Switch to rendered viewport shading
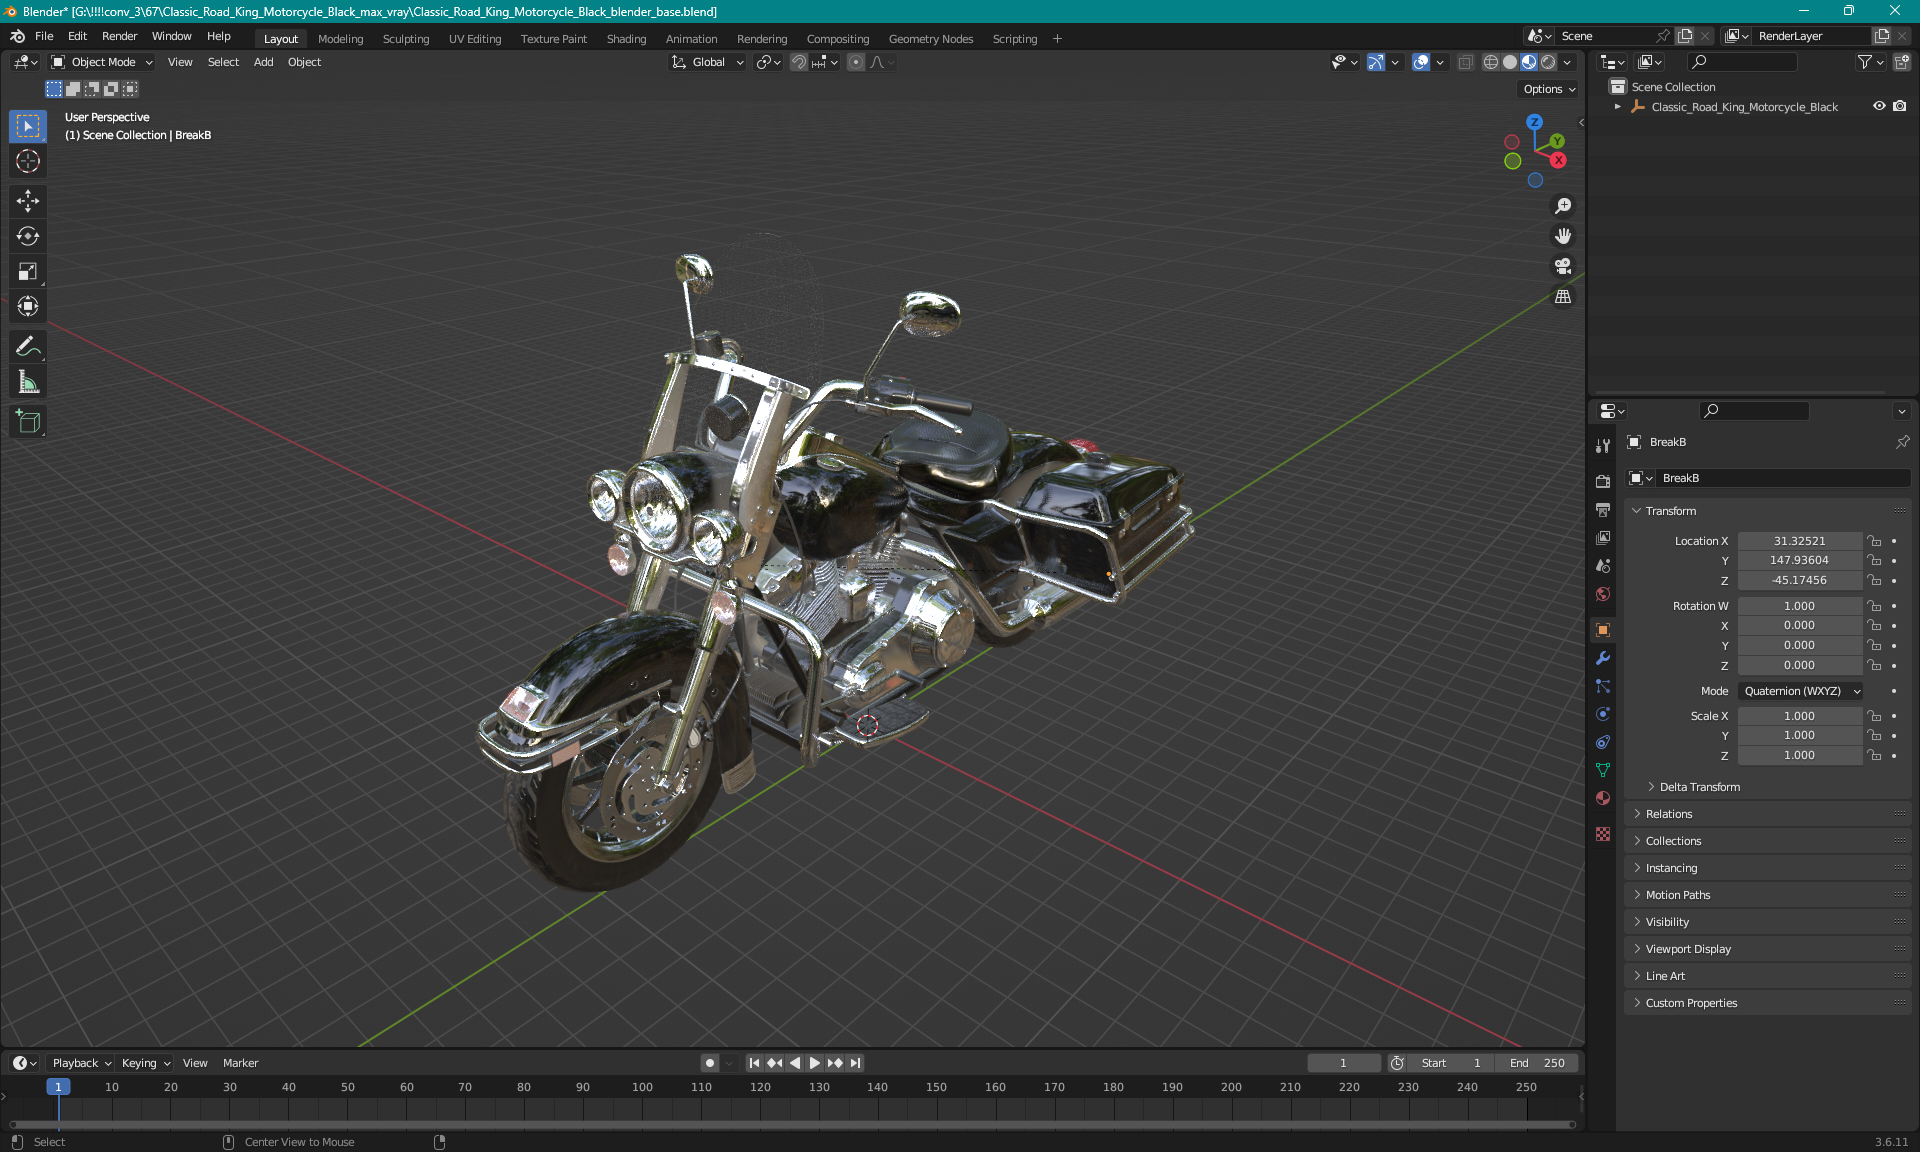Screen dimensions: 1920x1152 (1548, 62)
